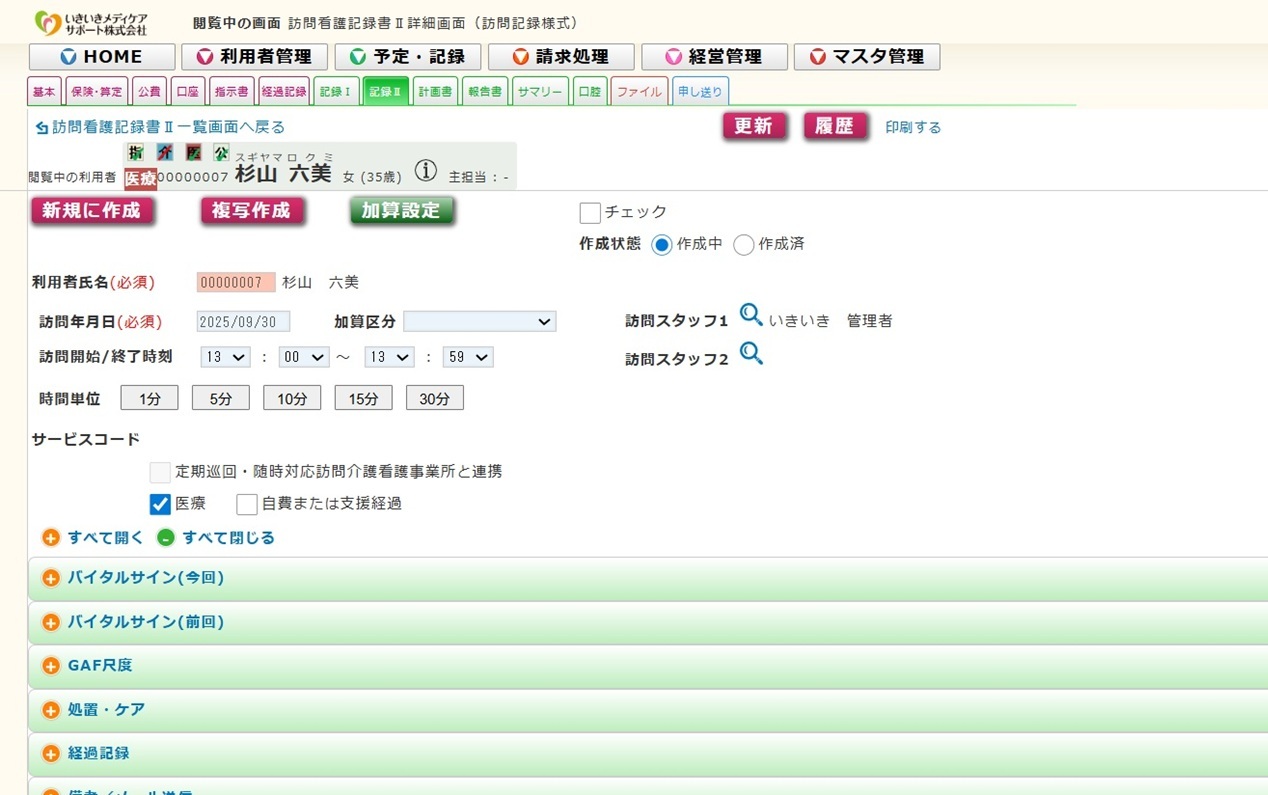Switch to the 計画書 tab
This screenshot has height=795, width=1268.
point(435,92)
